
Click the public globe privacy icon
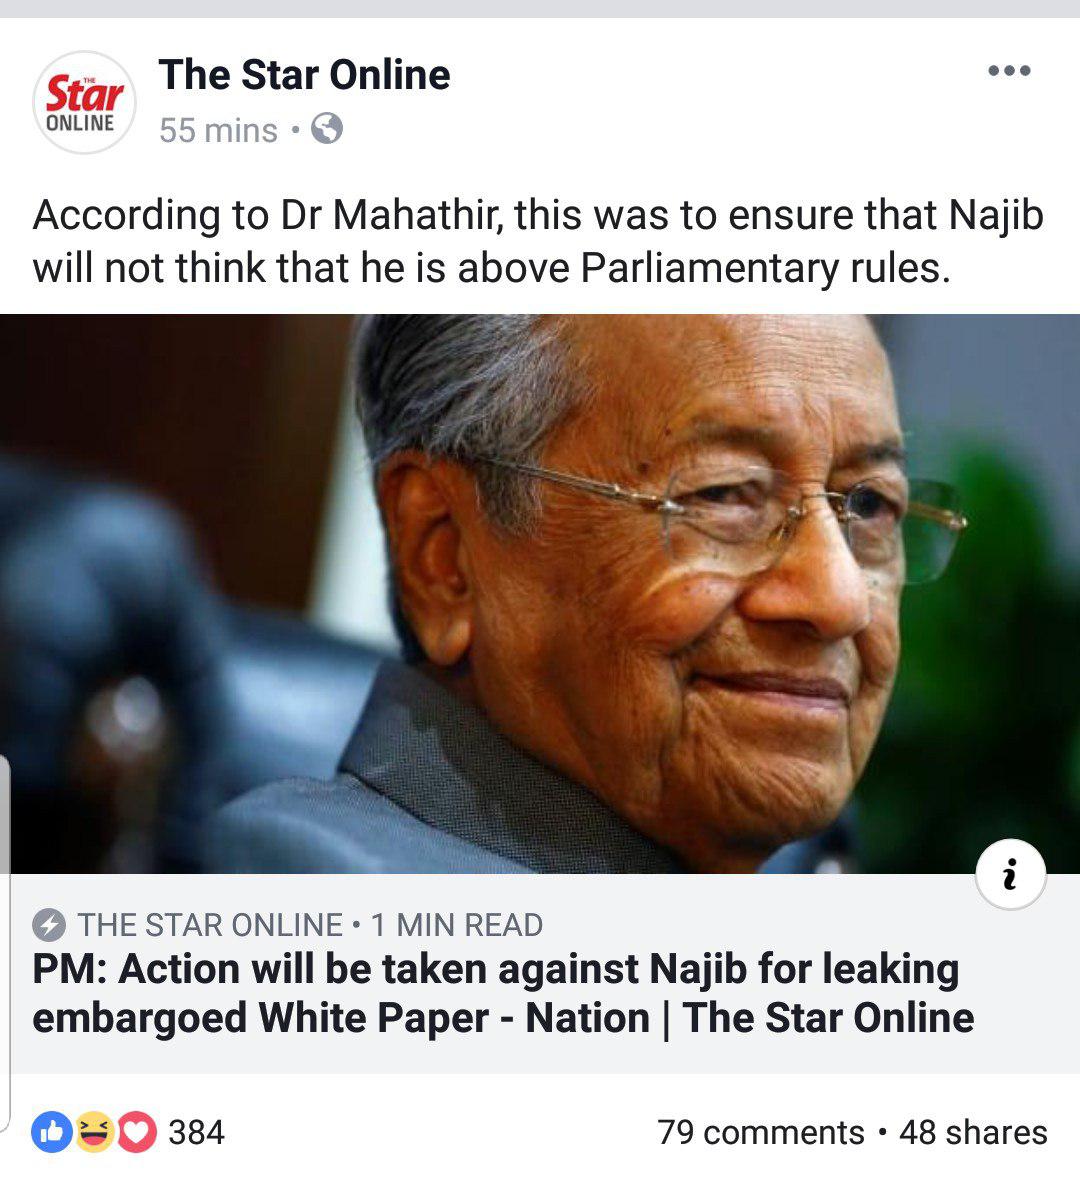[x=327, y=128]
